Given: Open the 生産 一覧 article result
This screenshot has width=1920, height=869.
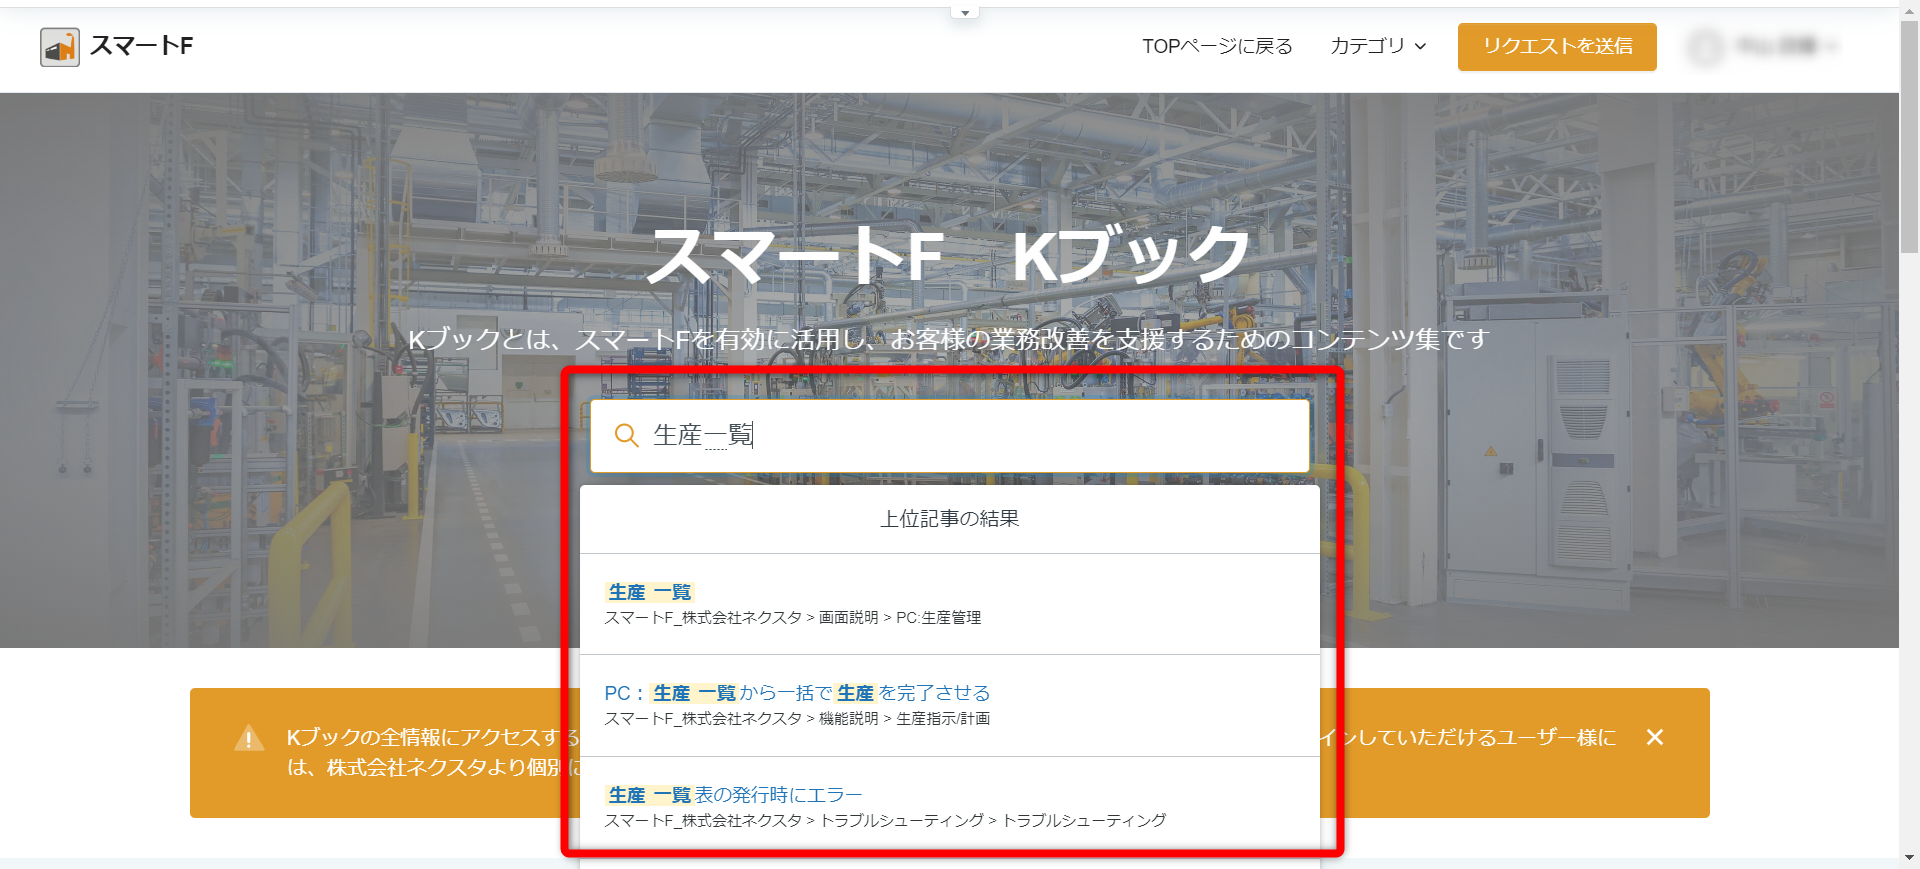Looking at the screenshot, I should tap(650, 592).
